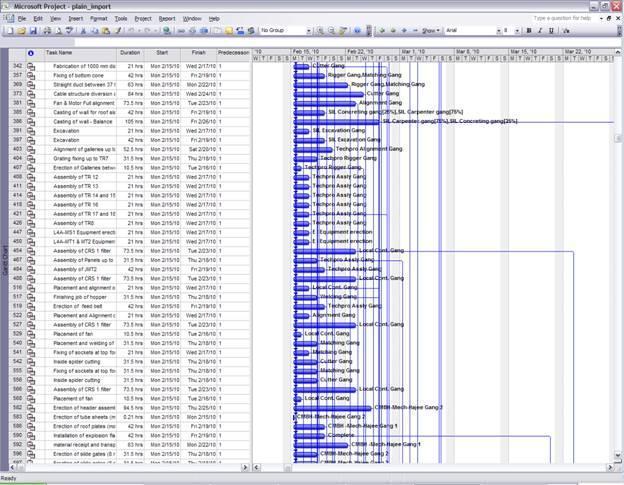The height and width of the screenshot is (485, 624).
Task: Toggle Bold formatting
Action: click(528, 31)
